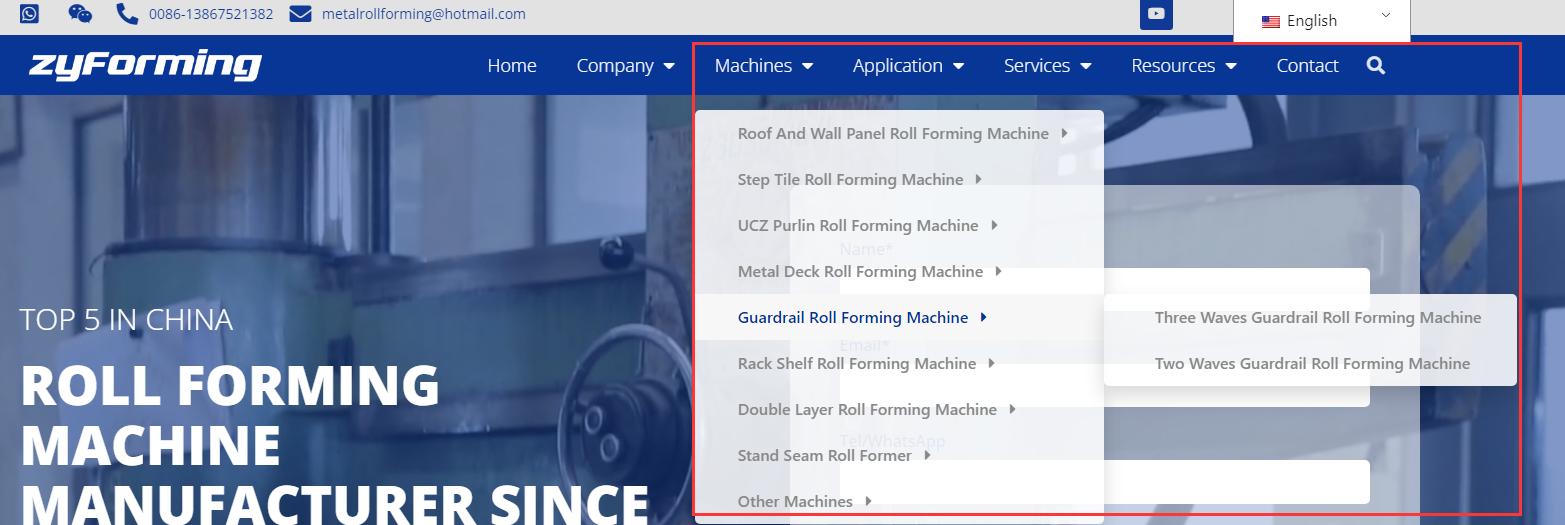1565x525 pixels.
Task: Expand the Company menu
Action: (625, 66)
